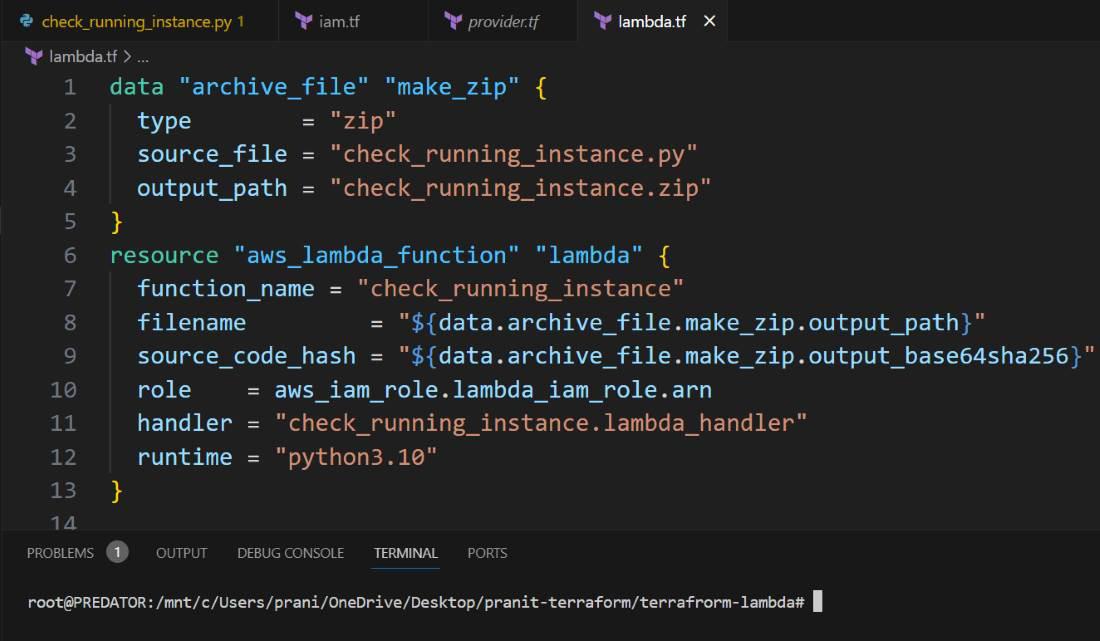Screen dimensions: 1100x641
Task: Click the closing brace on line 5
Action: click(x=116, y=222)
